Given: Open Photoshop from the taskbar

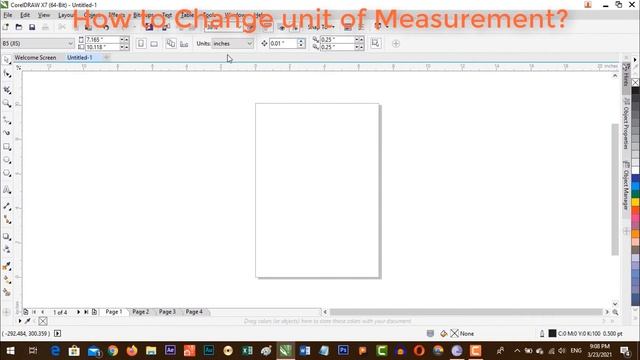Looking at the screenshot, I should 343,351.
